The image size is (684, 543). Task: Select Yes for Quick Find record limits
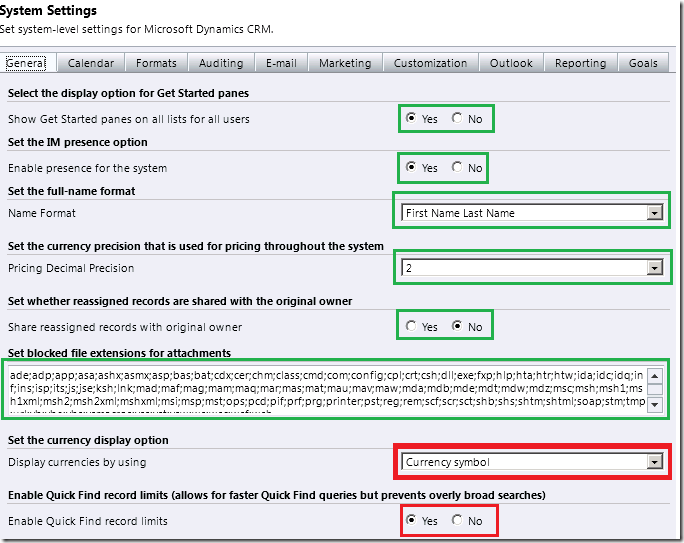coord(411,520)
